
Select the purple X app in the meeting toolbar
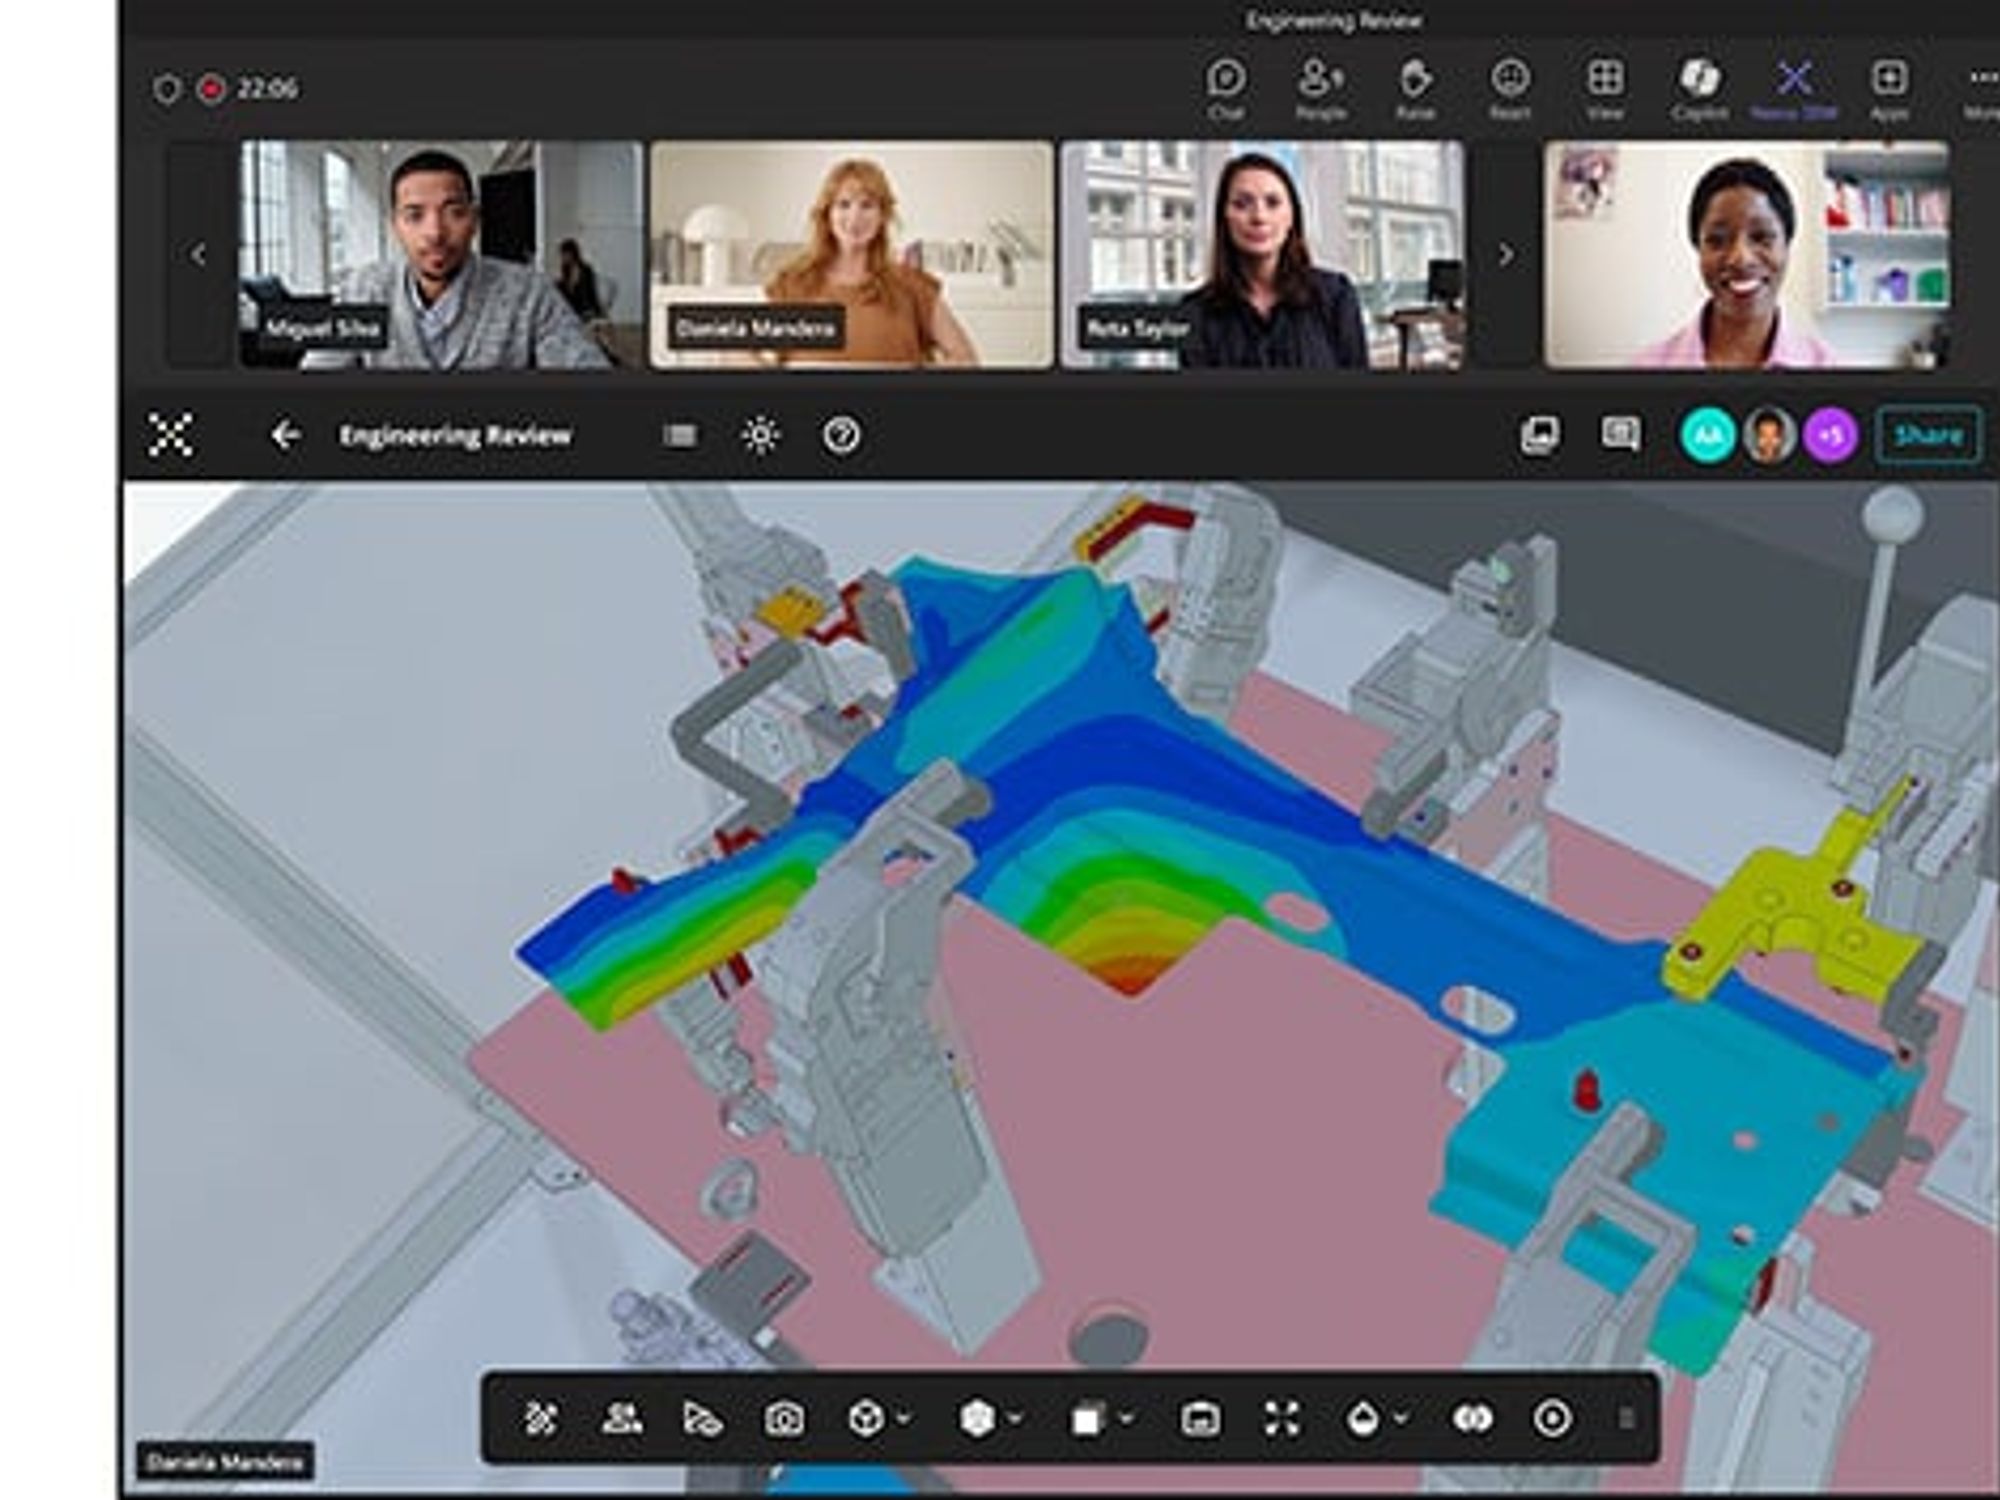click(x=1794, y=88)
